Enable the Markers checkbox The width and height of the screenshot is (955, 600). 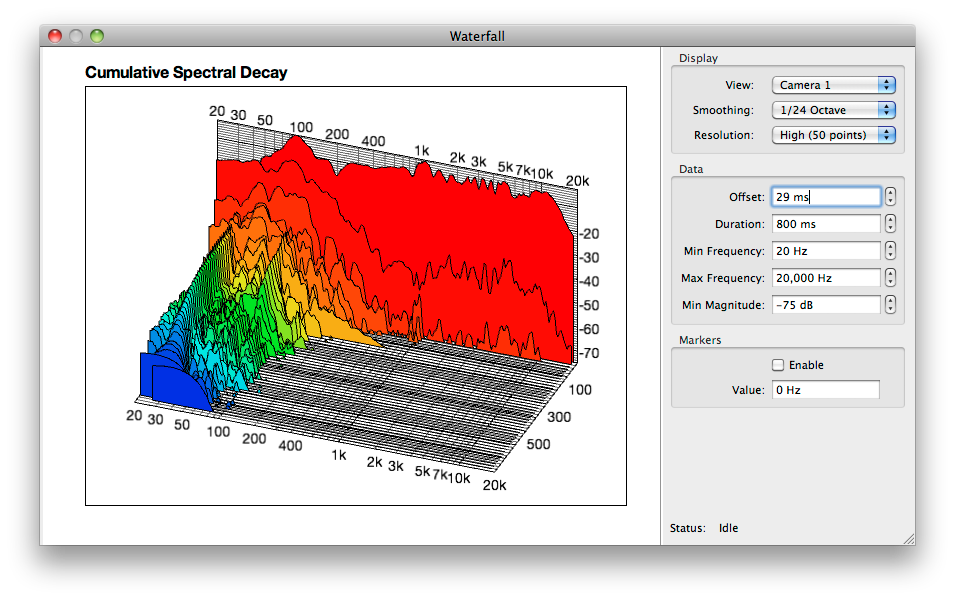tap(778, 365)
